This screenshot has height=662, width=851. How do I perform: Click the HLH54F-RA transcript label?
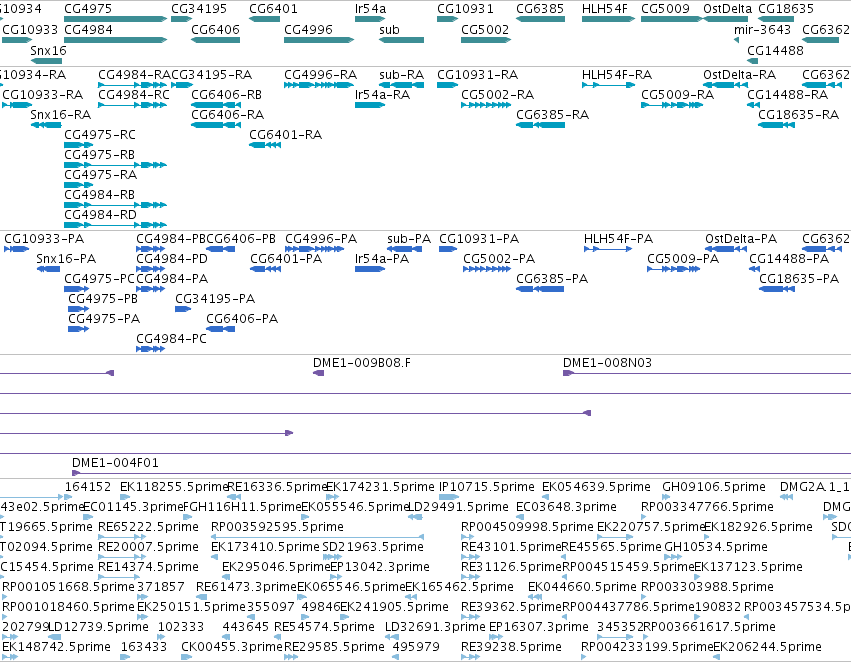(x=617, y=74)
